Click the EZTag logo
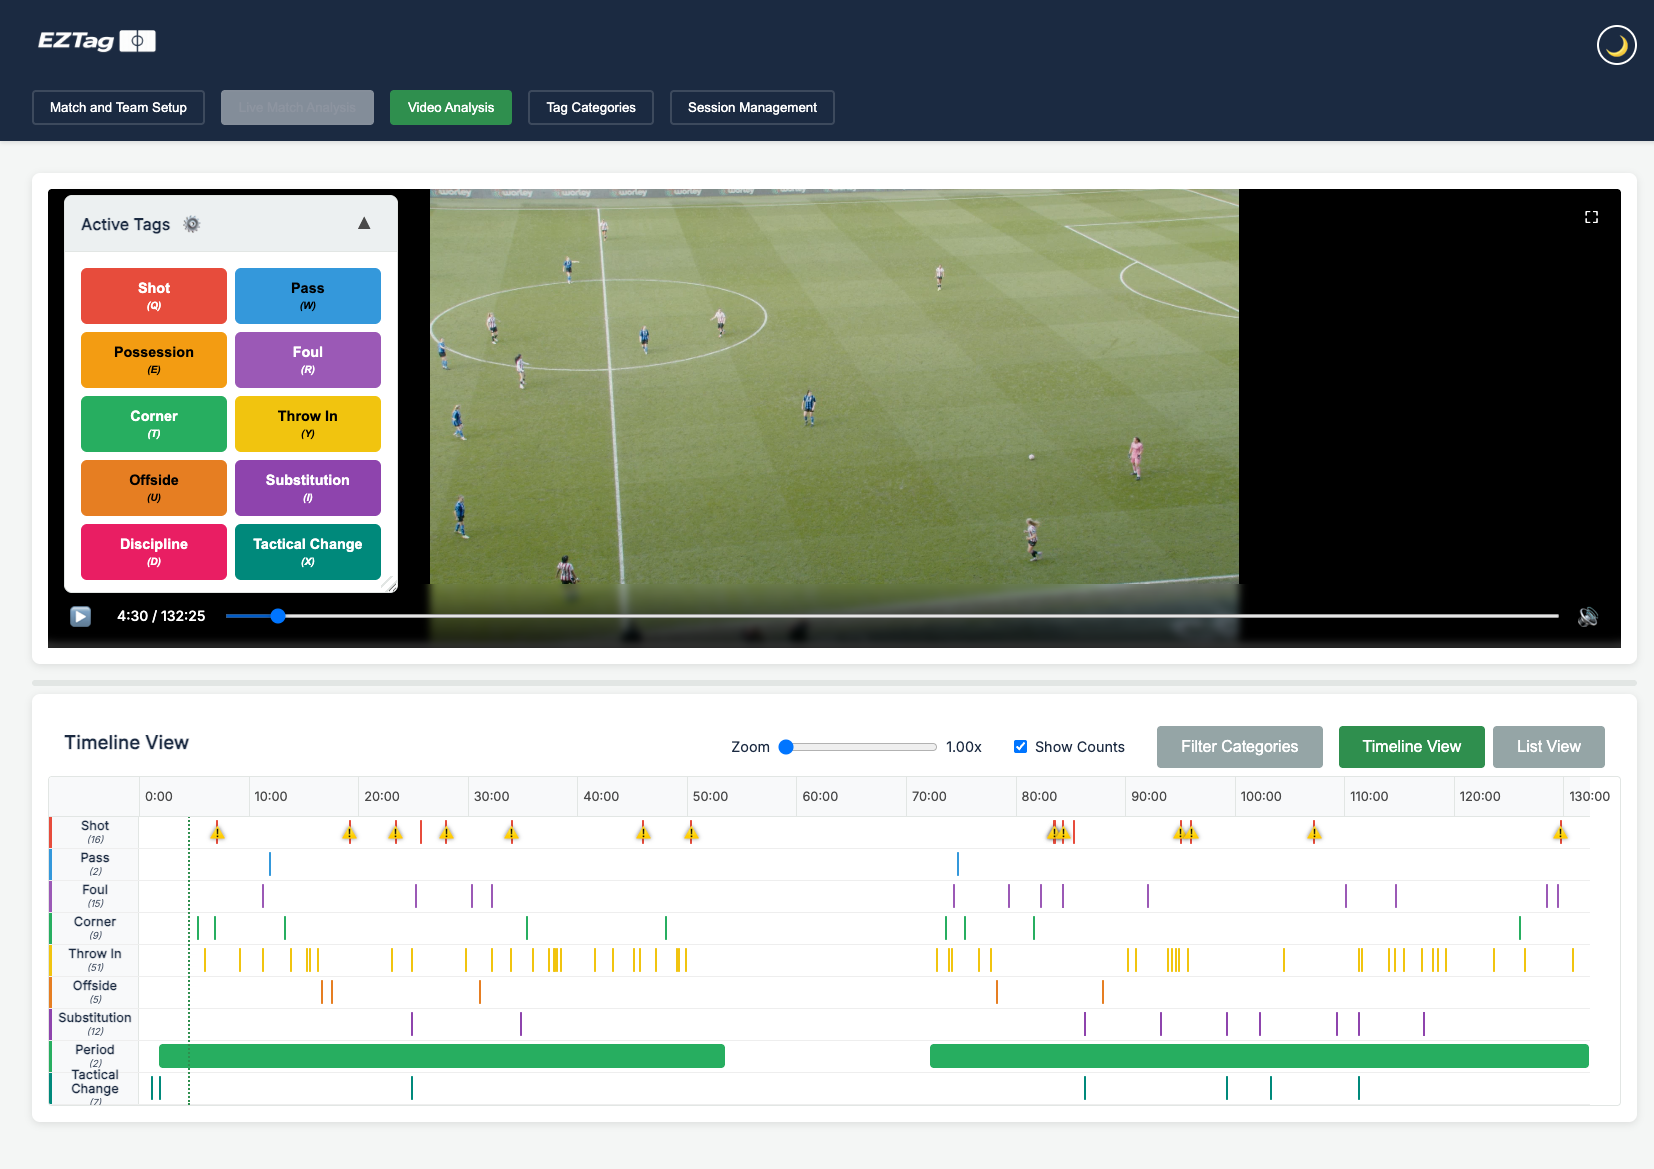This screenshot has height=1169, width=1654. click(96, 41)
